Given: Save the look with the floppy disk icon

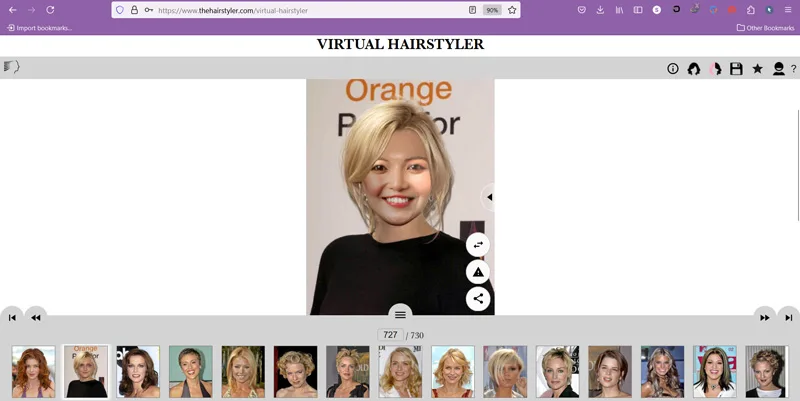Looking at the screenshot, I should 736,68.
